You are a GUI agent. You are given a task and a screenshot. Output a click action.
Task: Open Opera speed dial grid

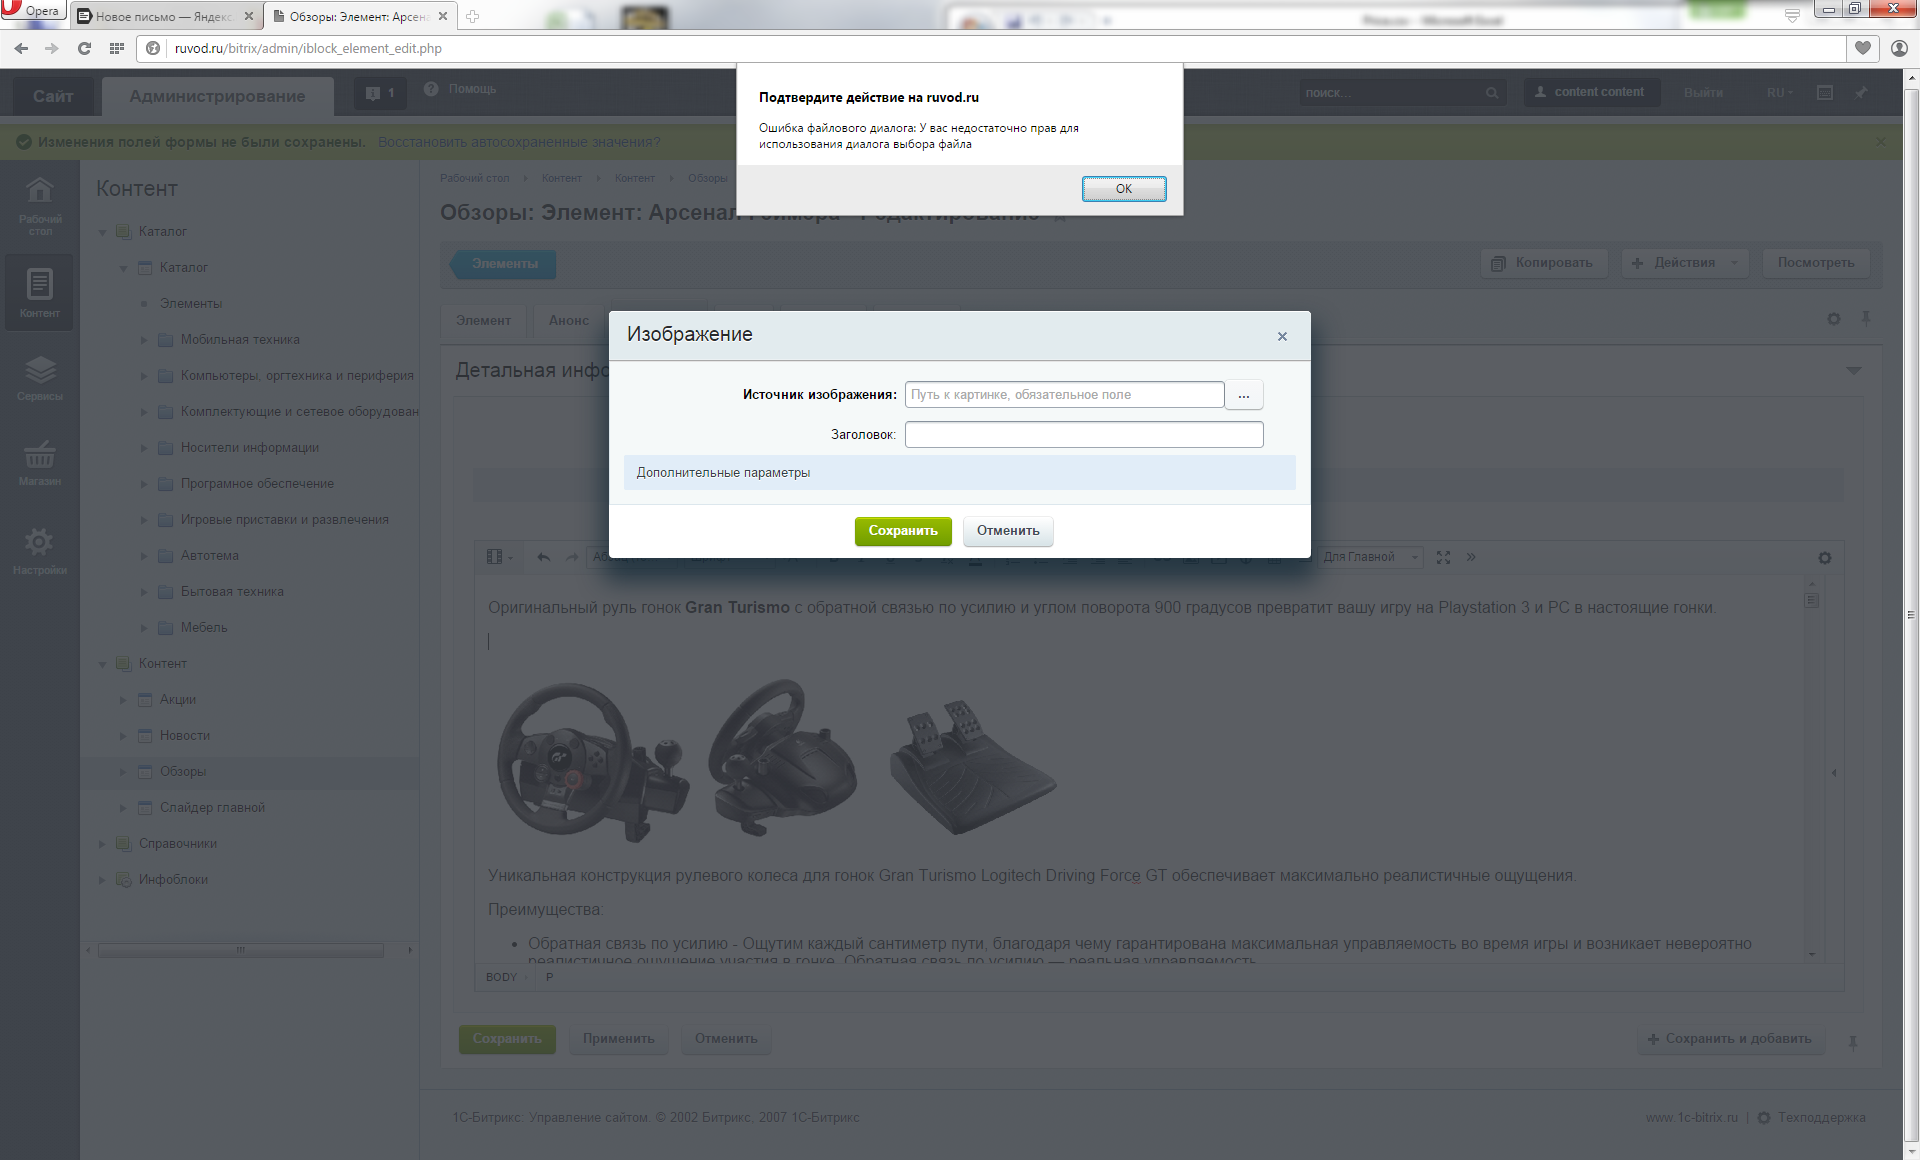[x=117, y=48]
